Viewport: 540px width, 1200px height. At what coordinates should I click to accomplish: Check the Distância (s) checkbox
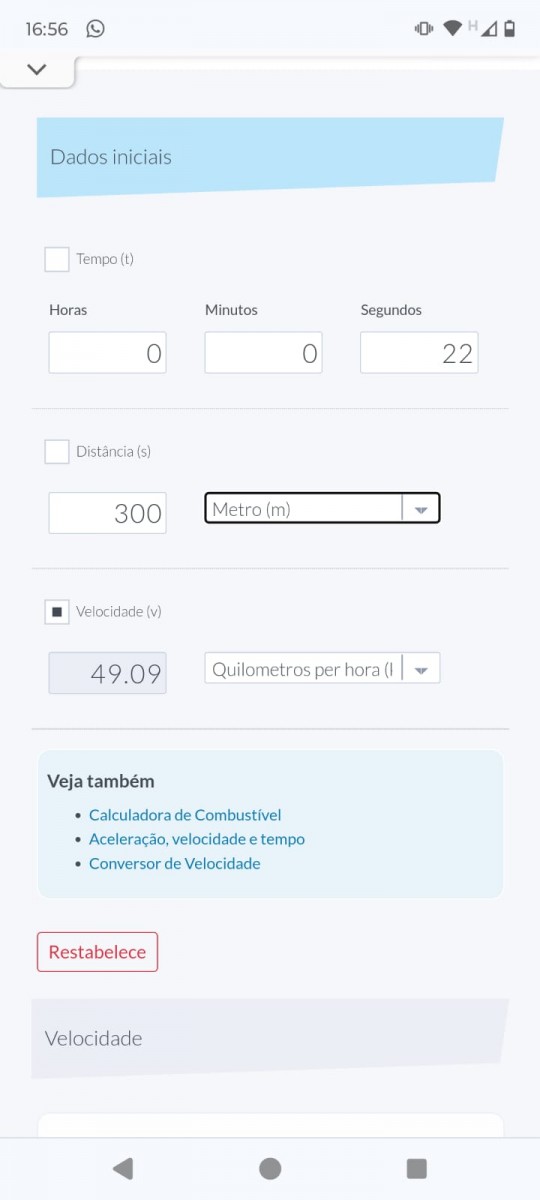tap(57, 451)
